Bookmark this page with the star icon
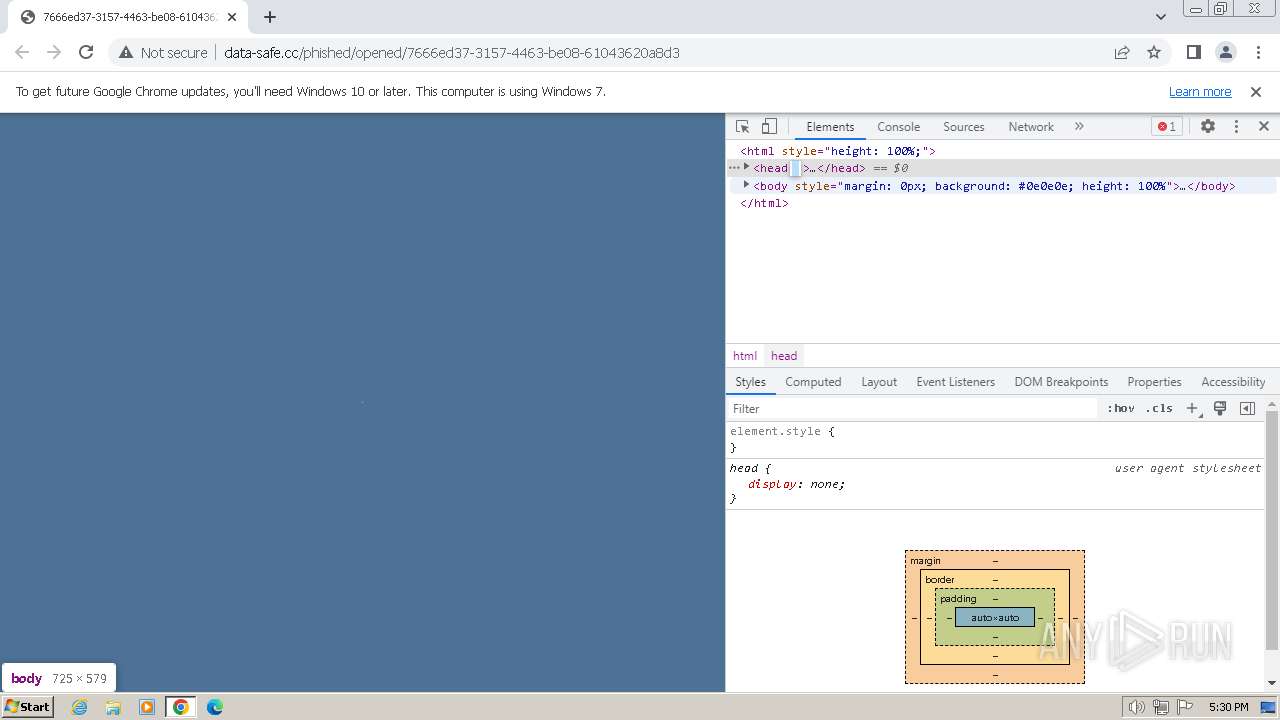The width and height of the screenshot is (1280, 720). pyautogui.click(x=1154, y=52)
